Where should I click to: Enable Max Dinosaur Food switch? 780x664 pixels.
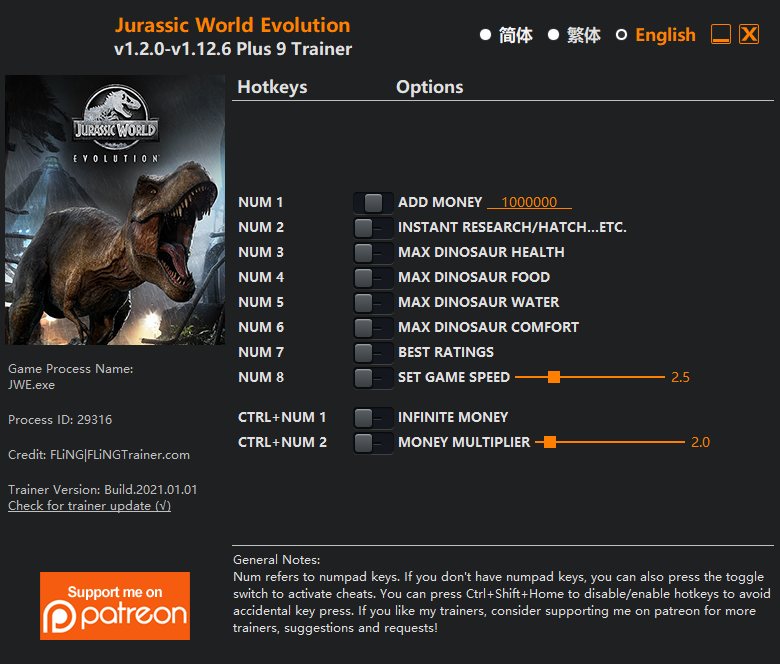(x=373, y=278)
